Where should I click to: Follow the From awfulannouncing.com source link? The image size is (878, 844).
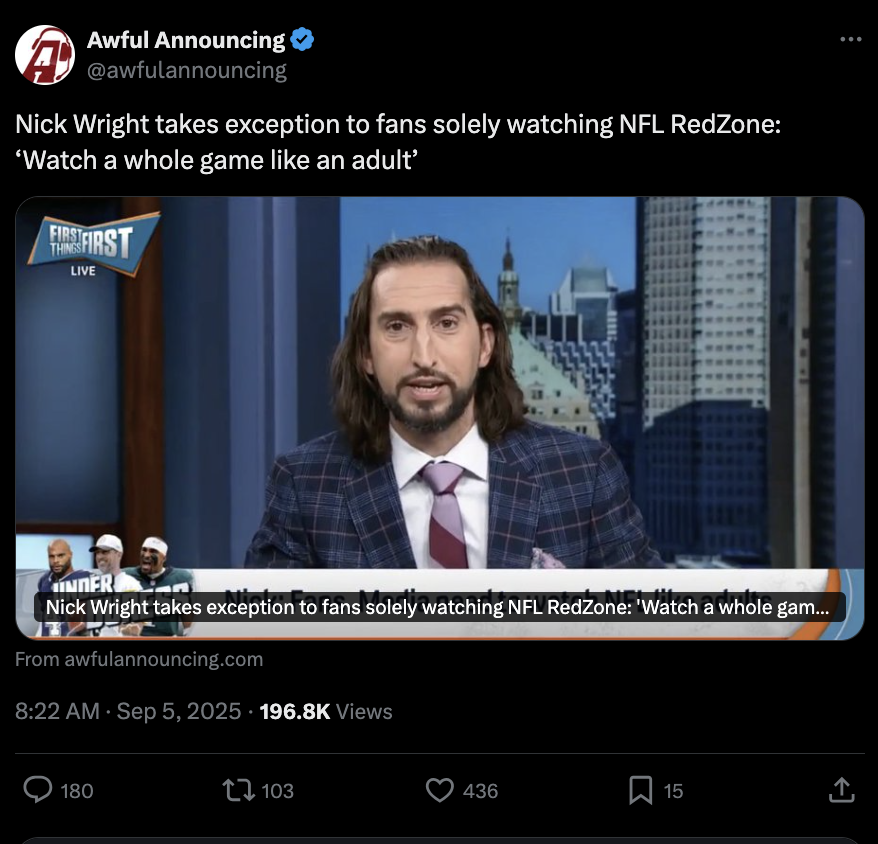coord(139,659)
